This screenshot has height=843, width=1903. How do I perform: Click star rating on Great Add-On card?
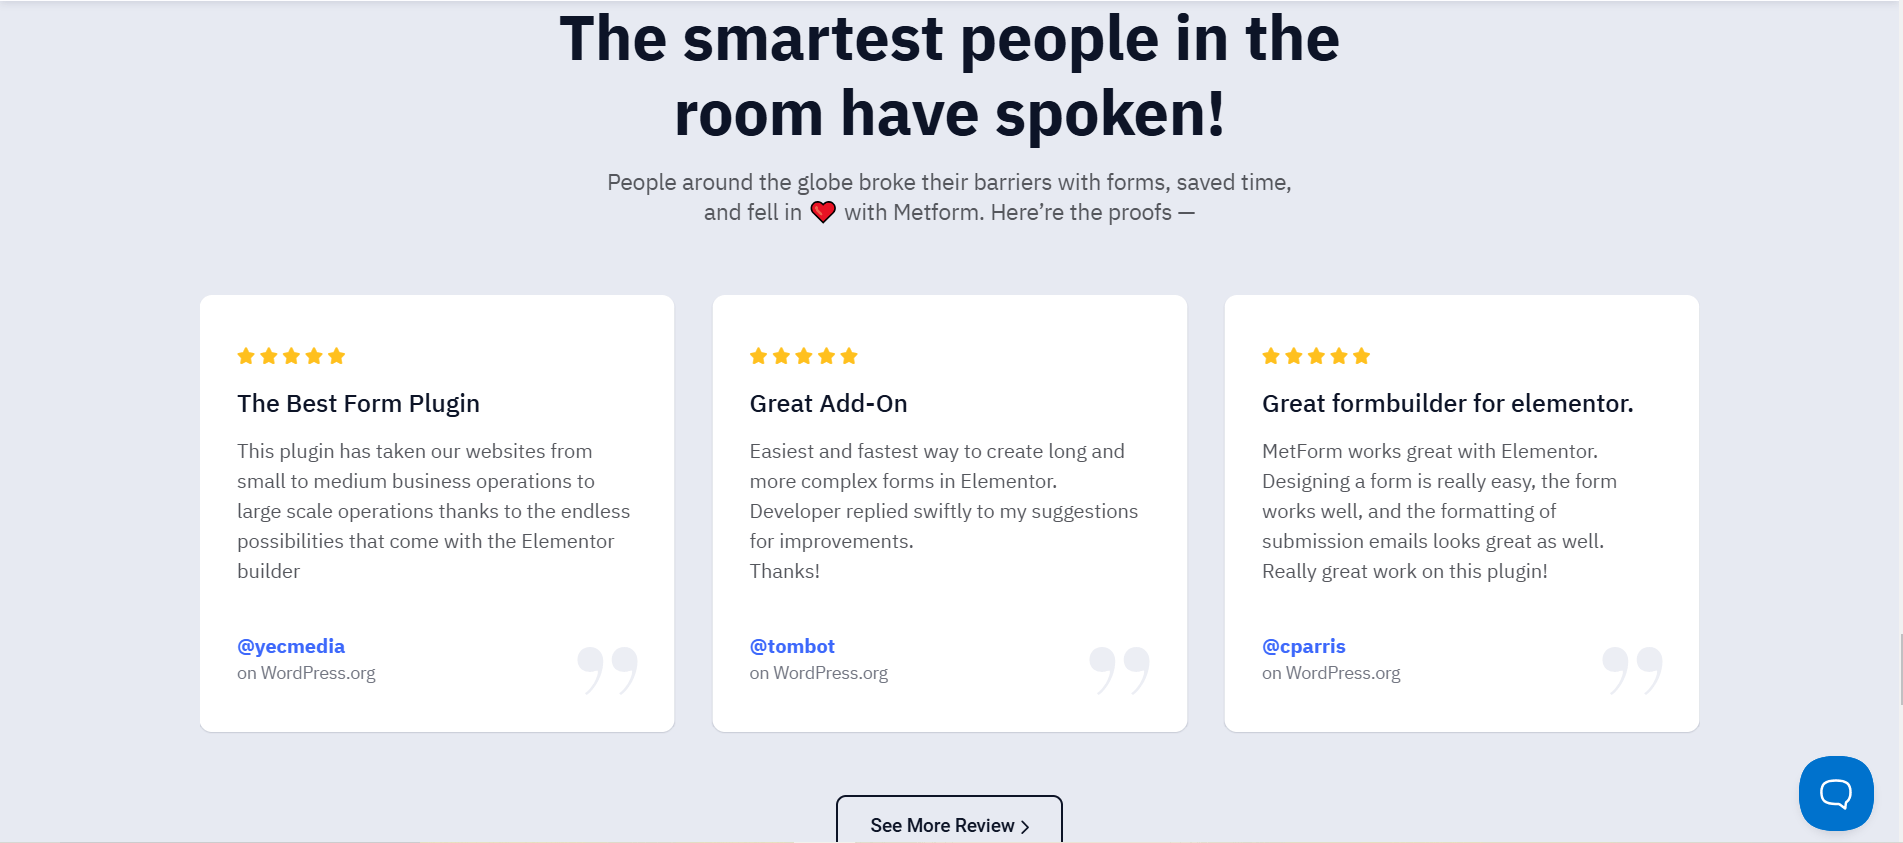tap(804, 356)
